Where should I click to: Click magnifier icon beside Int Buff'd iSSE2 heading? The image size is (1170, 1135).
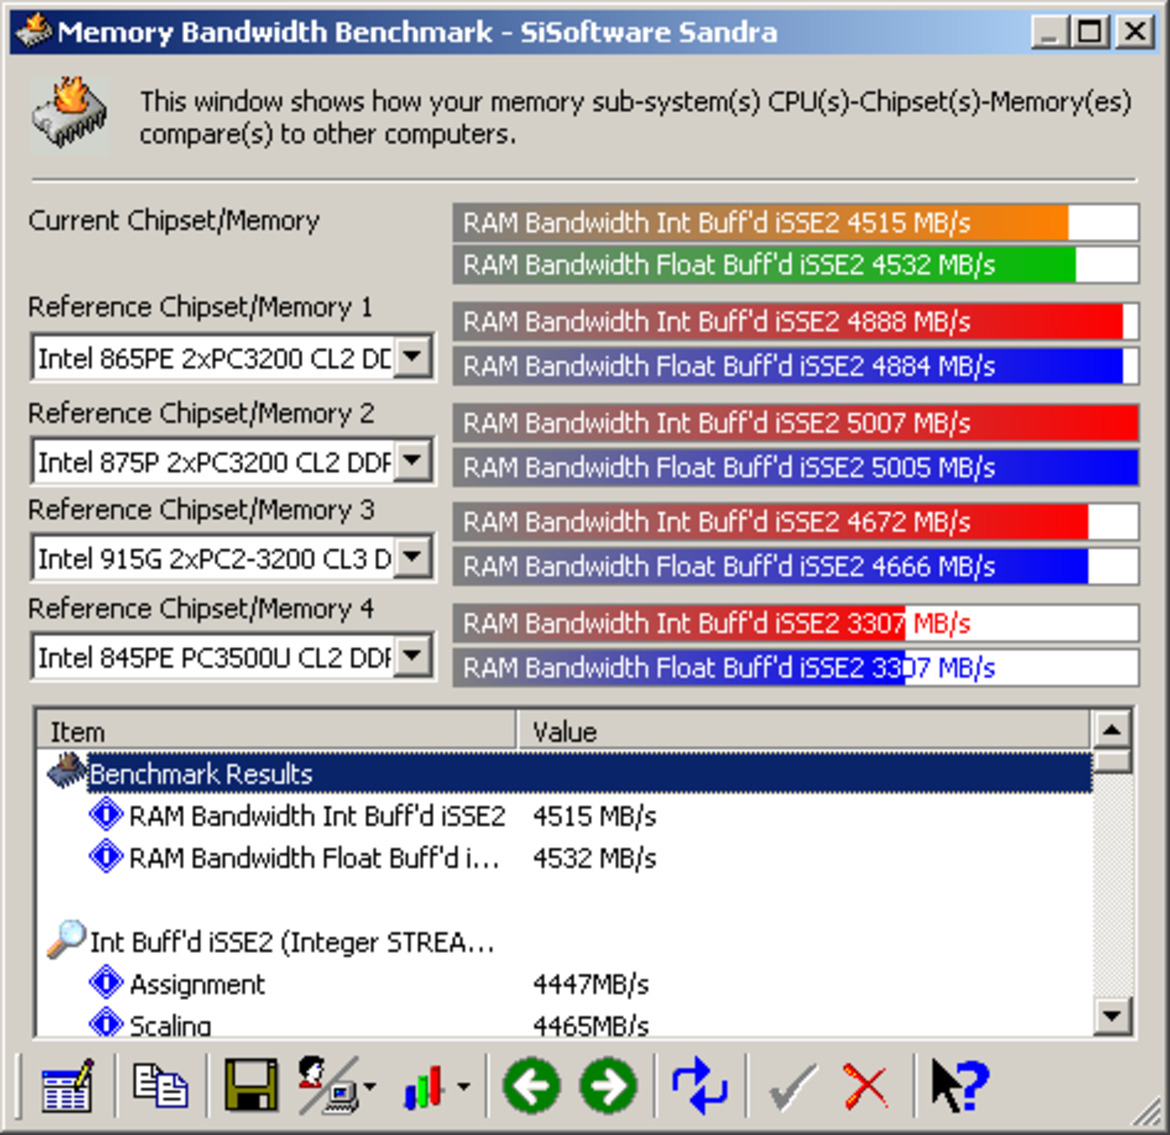66,939
